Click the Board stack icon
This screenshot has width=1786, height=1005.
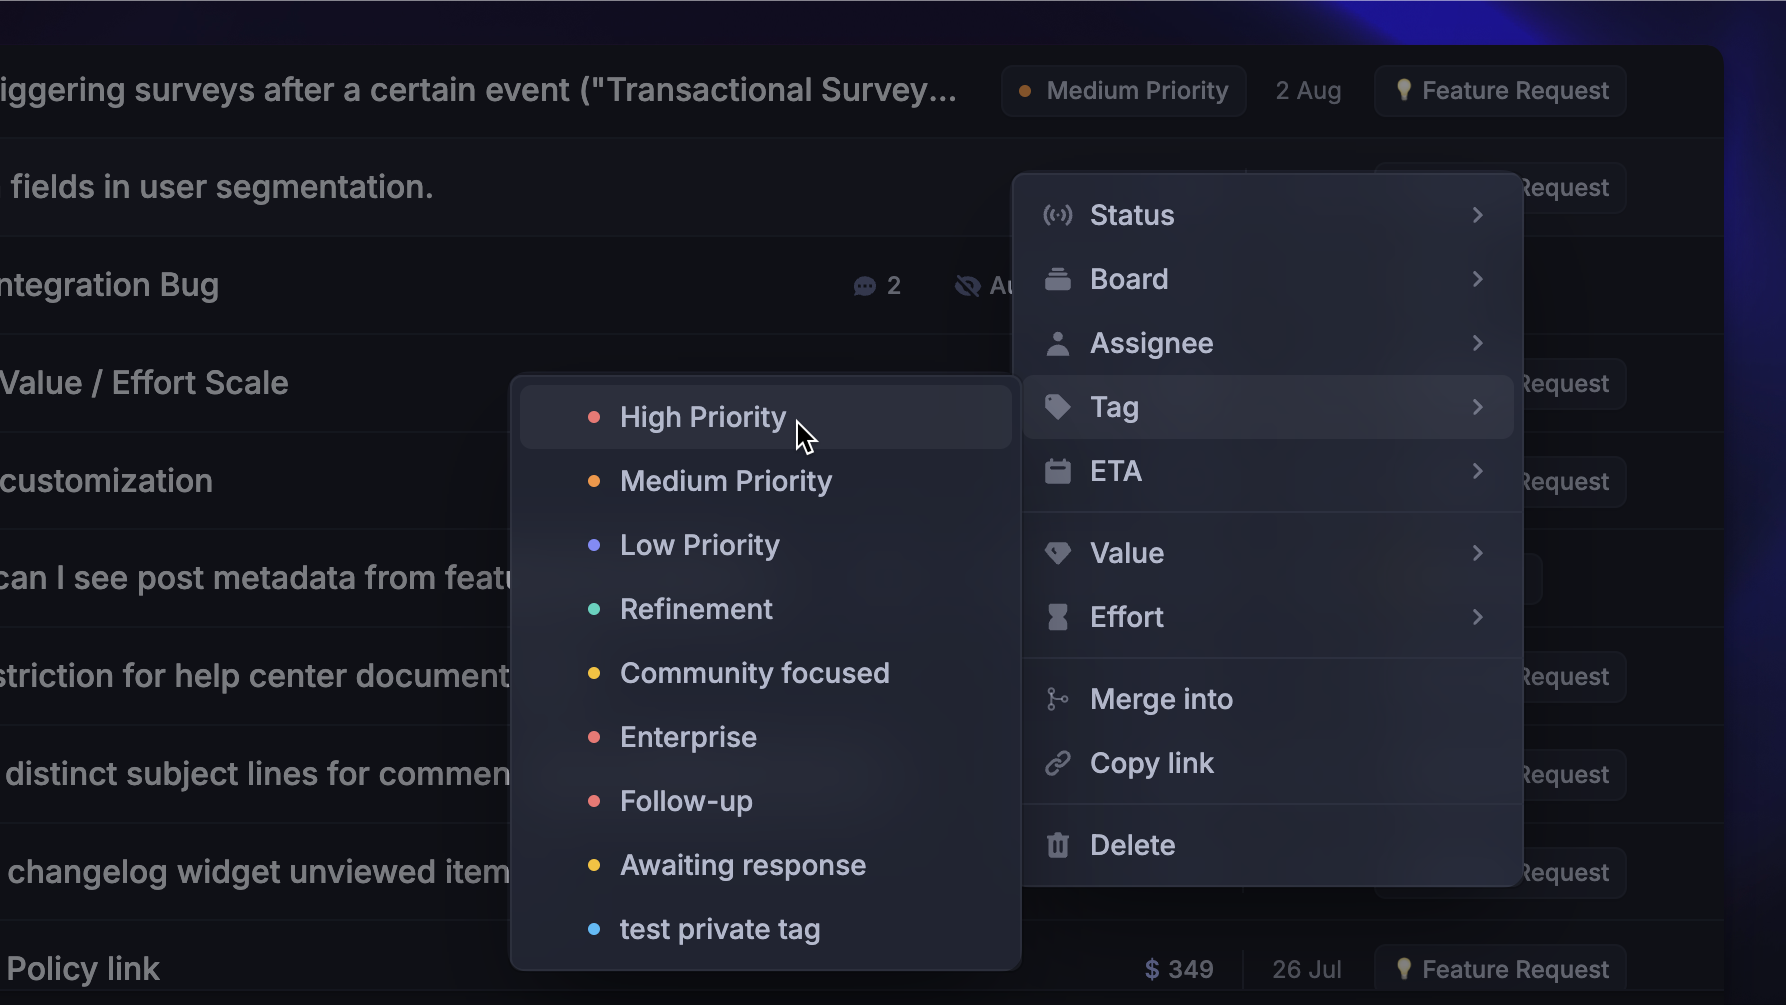click(x=1057, y=279)
